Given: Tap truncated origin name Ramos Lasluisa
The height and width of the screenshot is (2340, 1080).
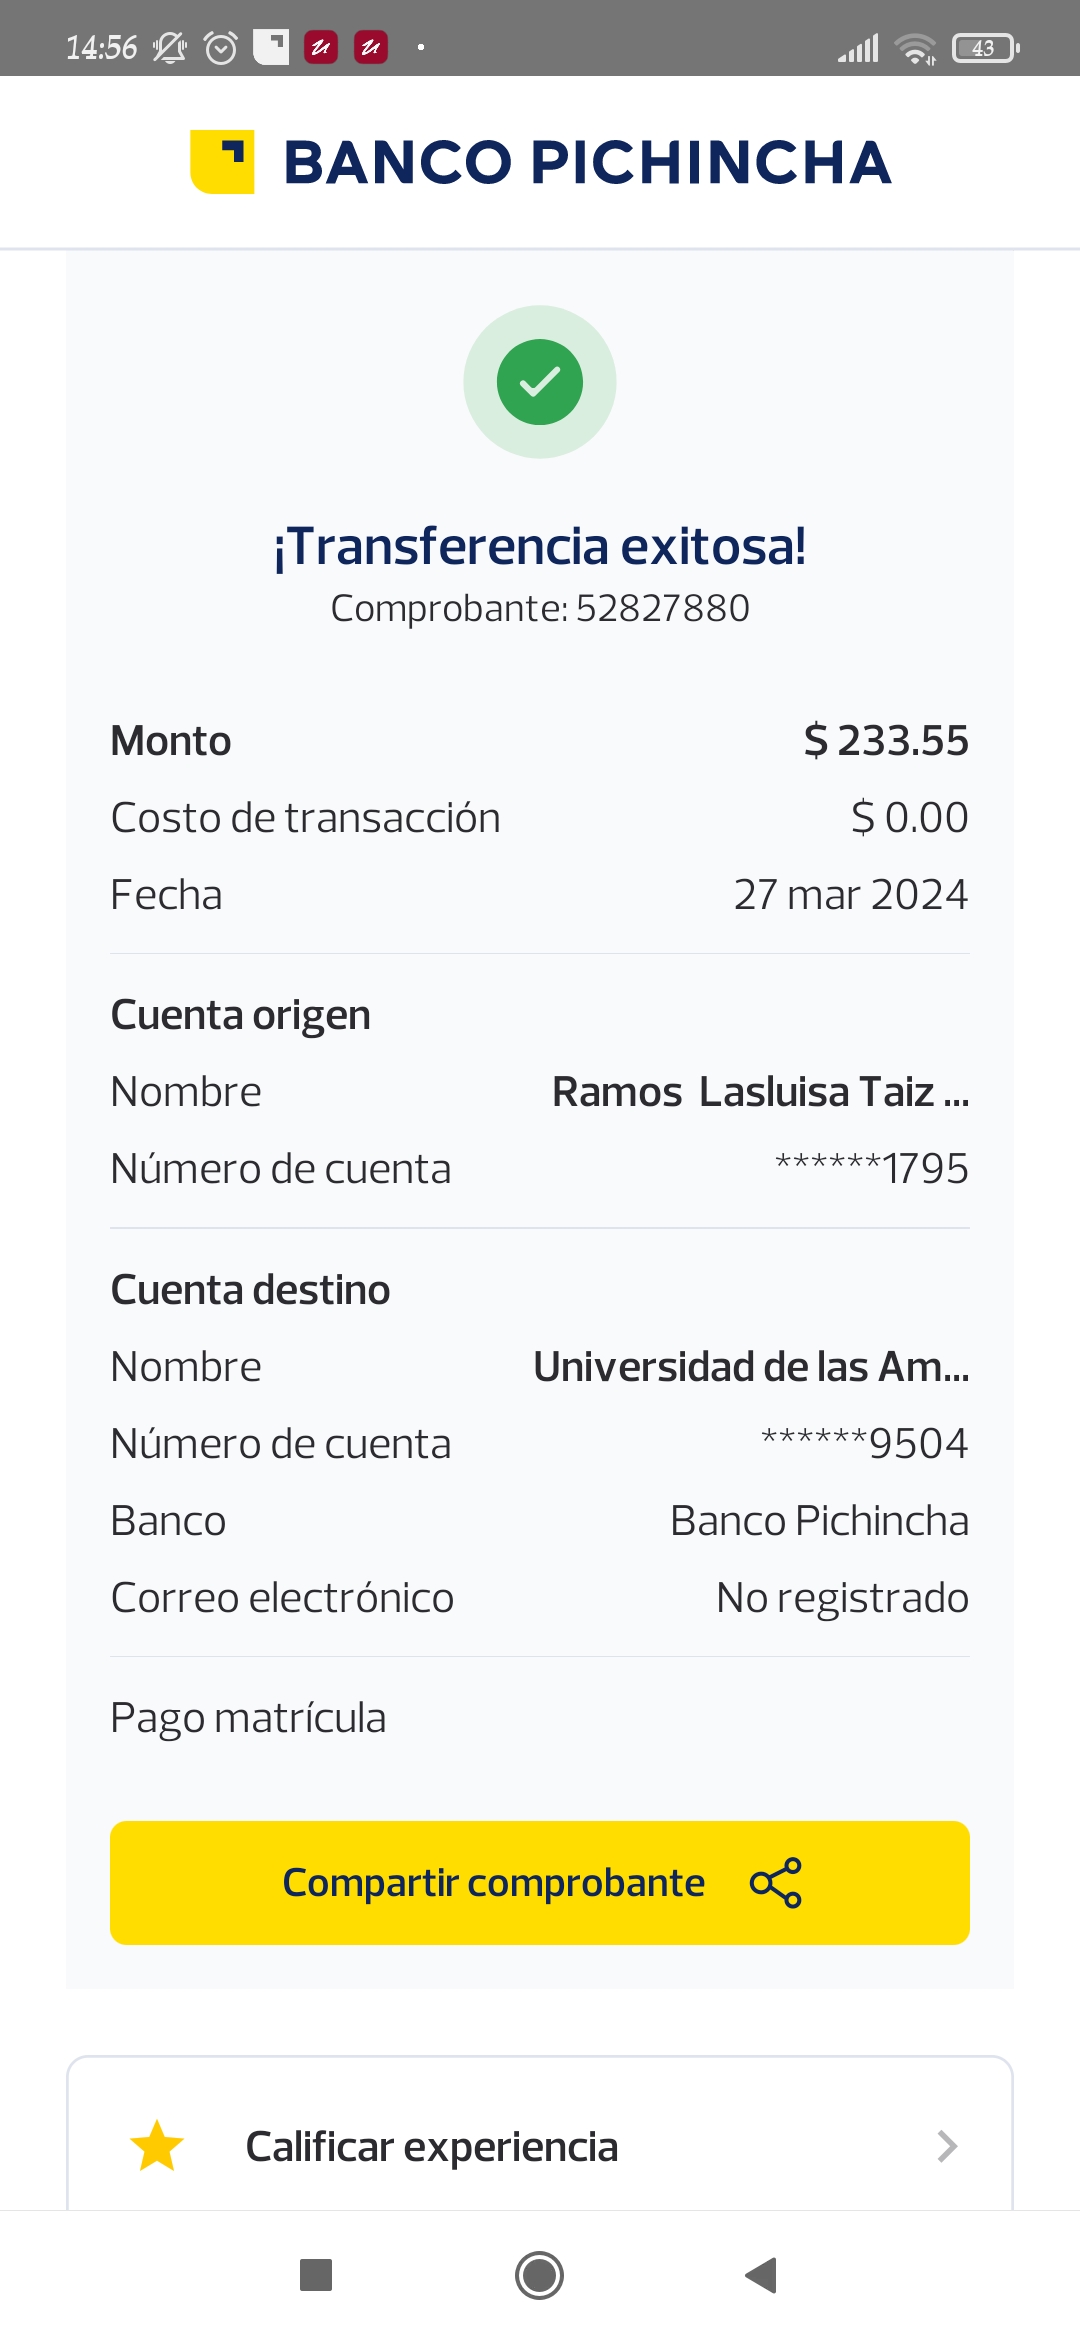Looking at the screenshot, I should coord(760,1092).
